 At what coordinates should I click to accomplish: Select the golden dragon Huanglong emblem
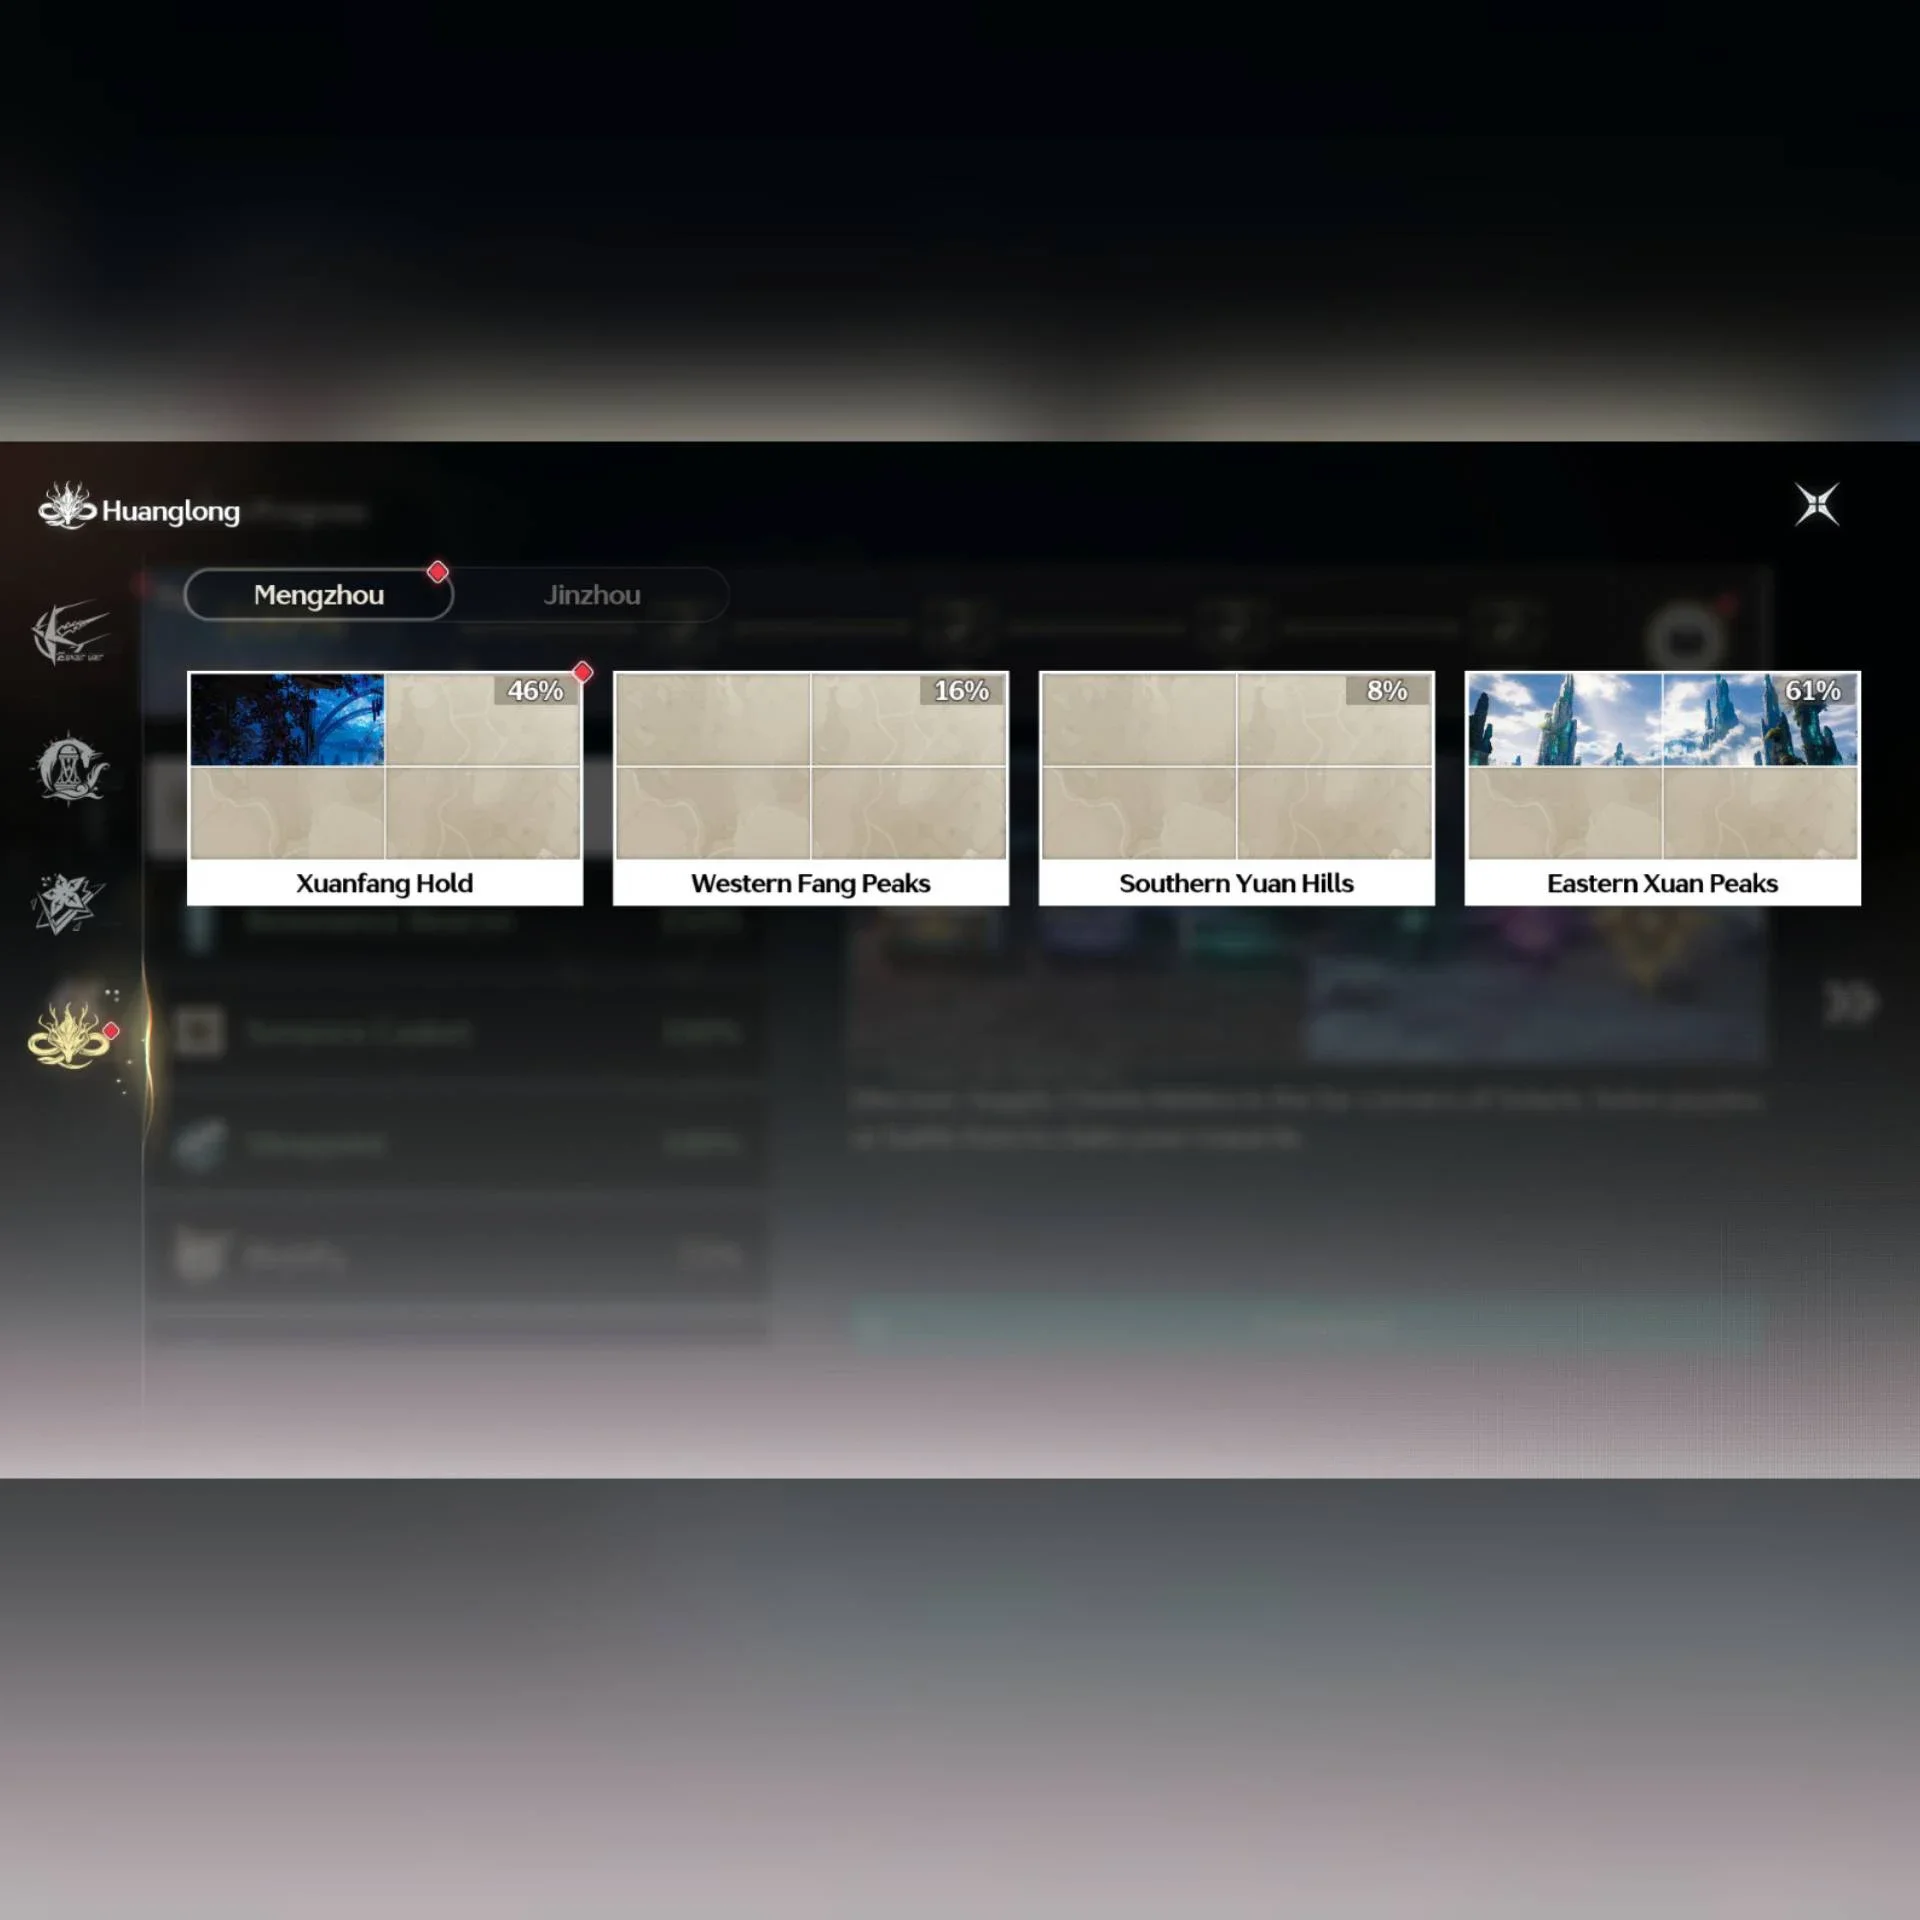(68, 1036)
